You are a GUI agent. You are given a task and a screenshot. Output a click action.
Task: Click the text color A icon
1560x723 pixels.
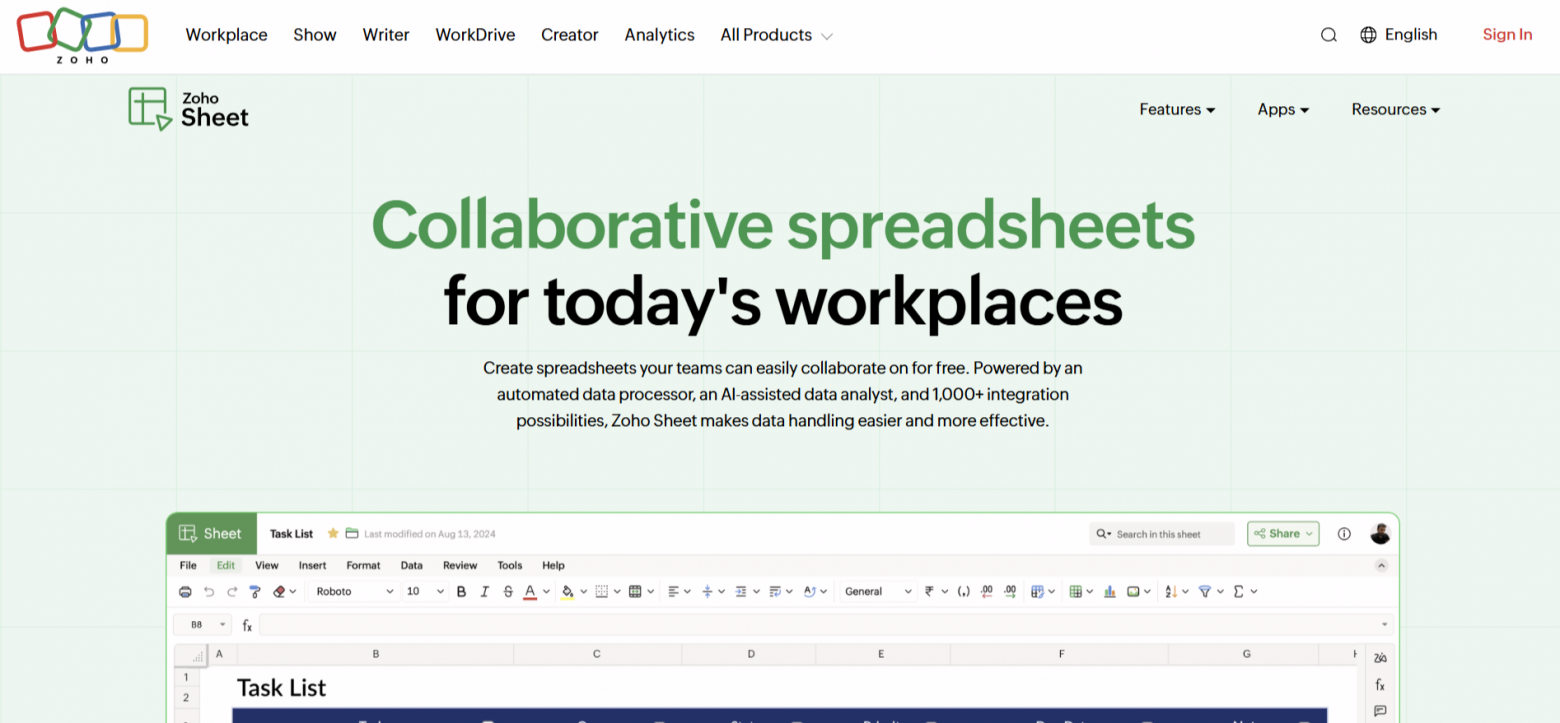530,592
